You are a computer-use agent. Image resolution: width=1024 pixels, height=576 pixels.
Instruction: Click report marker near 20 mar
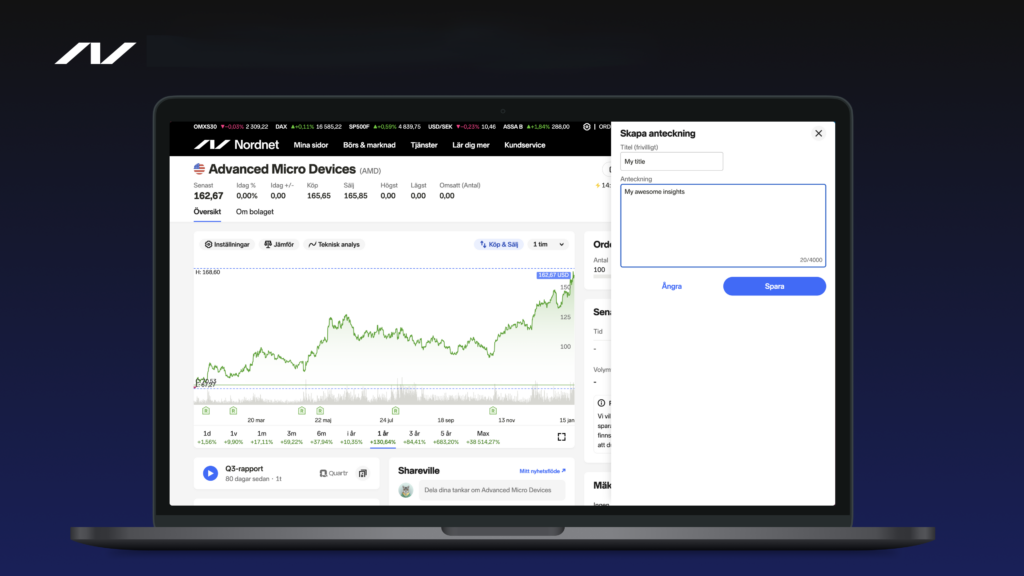point(233,411)
